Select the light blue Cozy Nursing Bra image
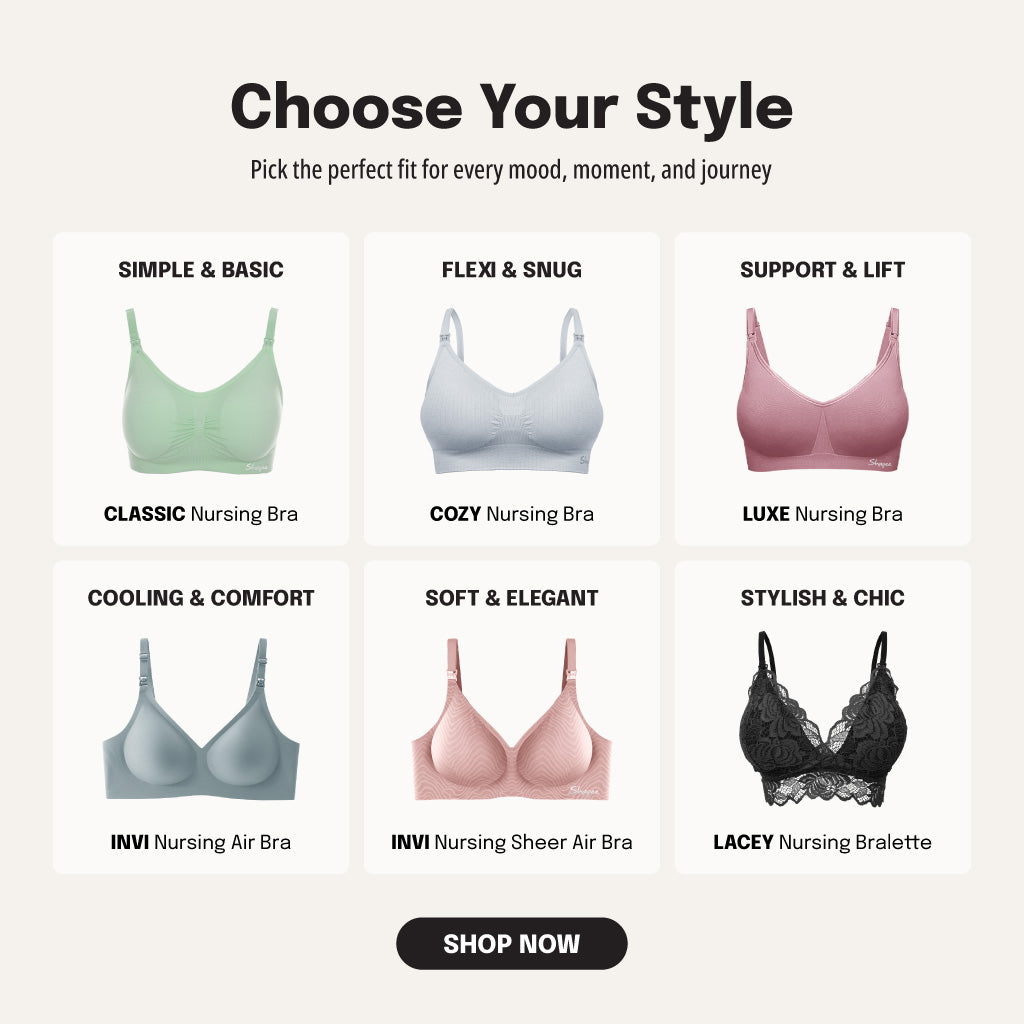This screenshot has width=1024, height=1024. point(511,391)
